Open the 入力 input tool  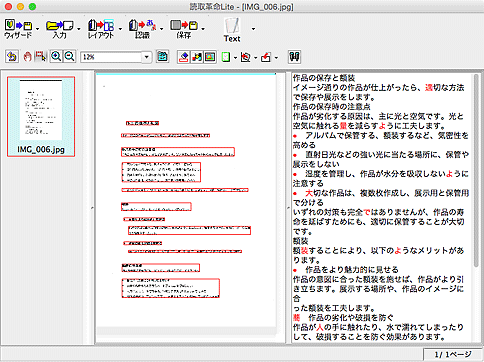(x=59, y=29)
